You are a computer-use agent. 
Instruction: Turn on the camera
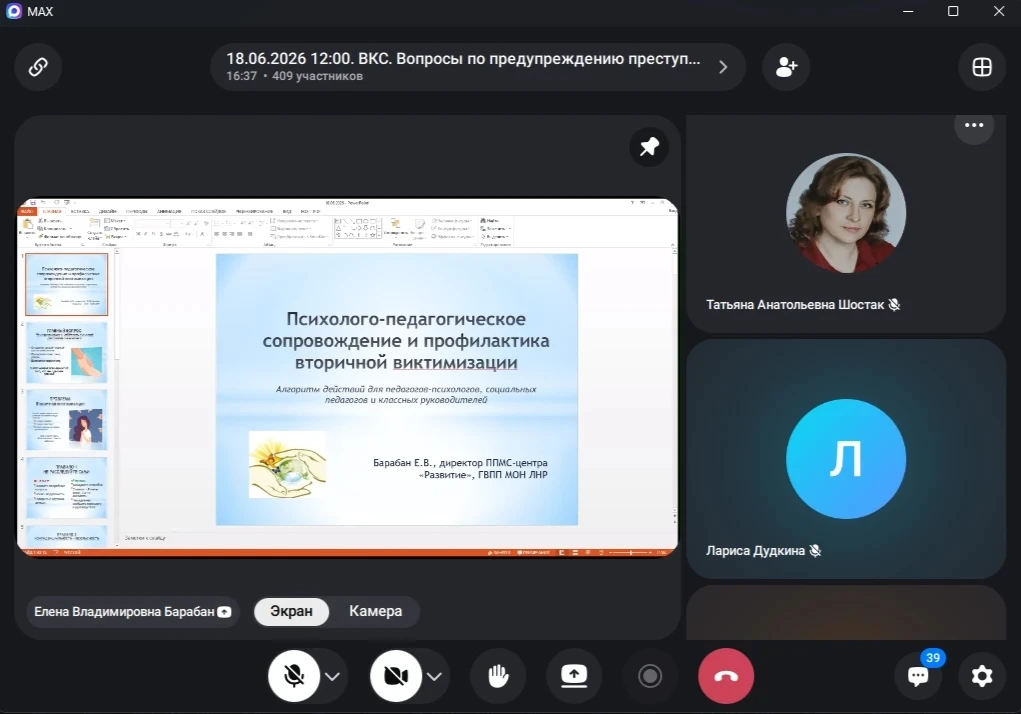coord(396,676)
